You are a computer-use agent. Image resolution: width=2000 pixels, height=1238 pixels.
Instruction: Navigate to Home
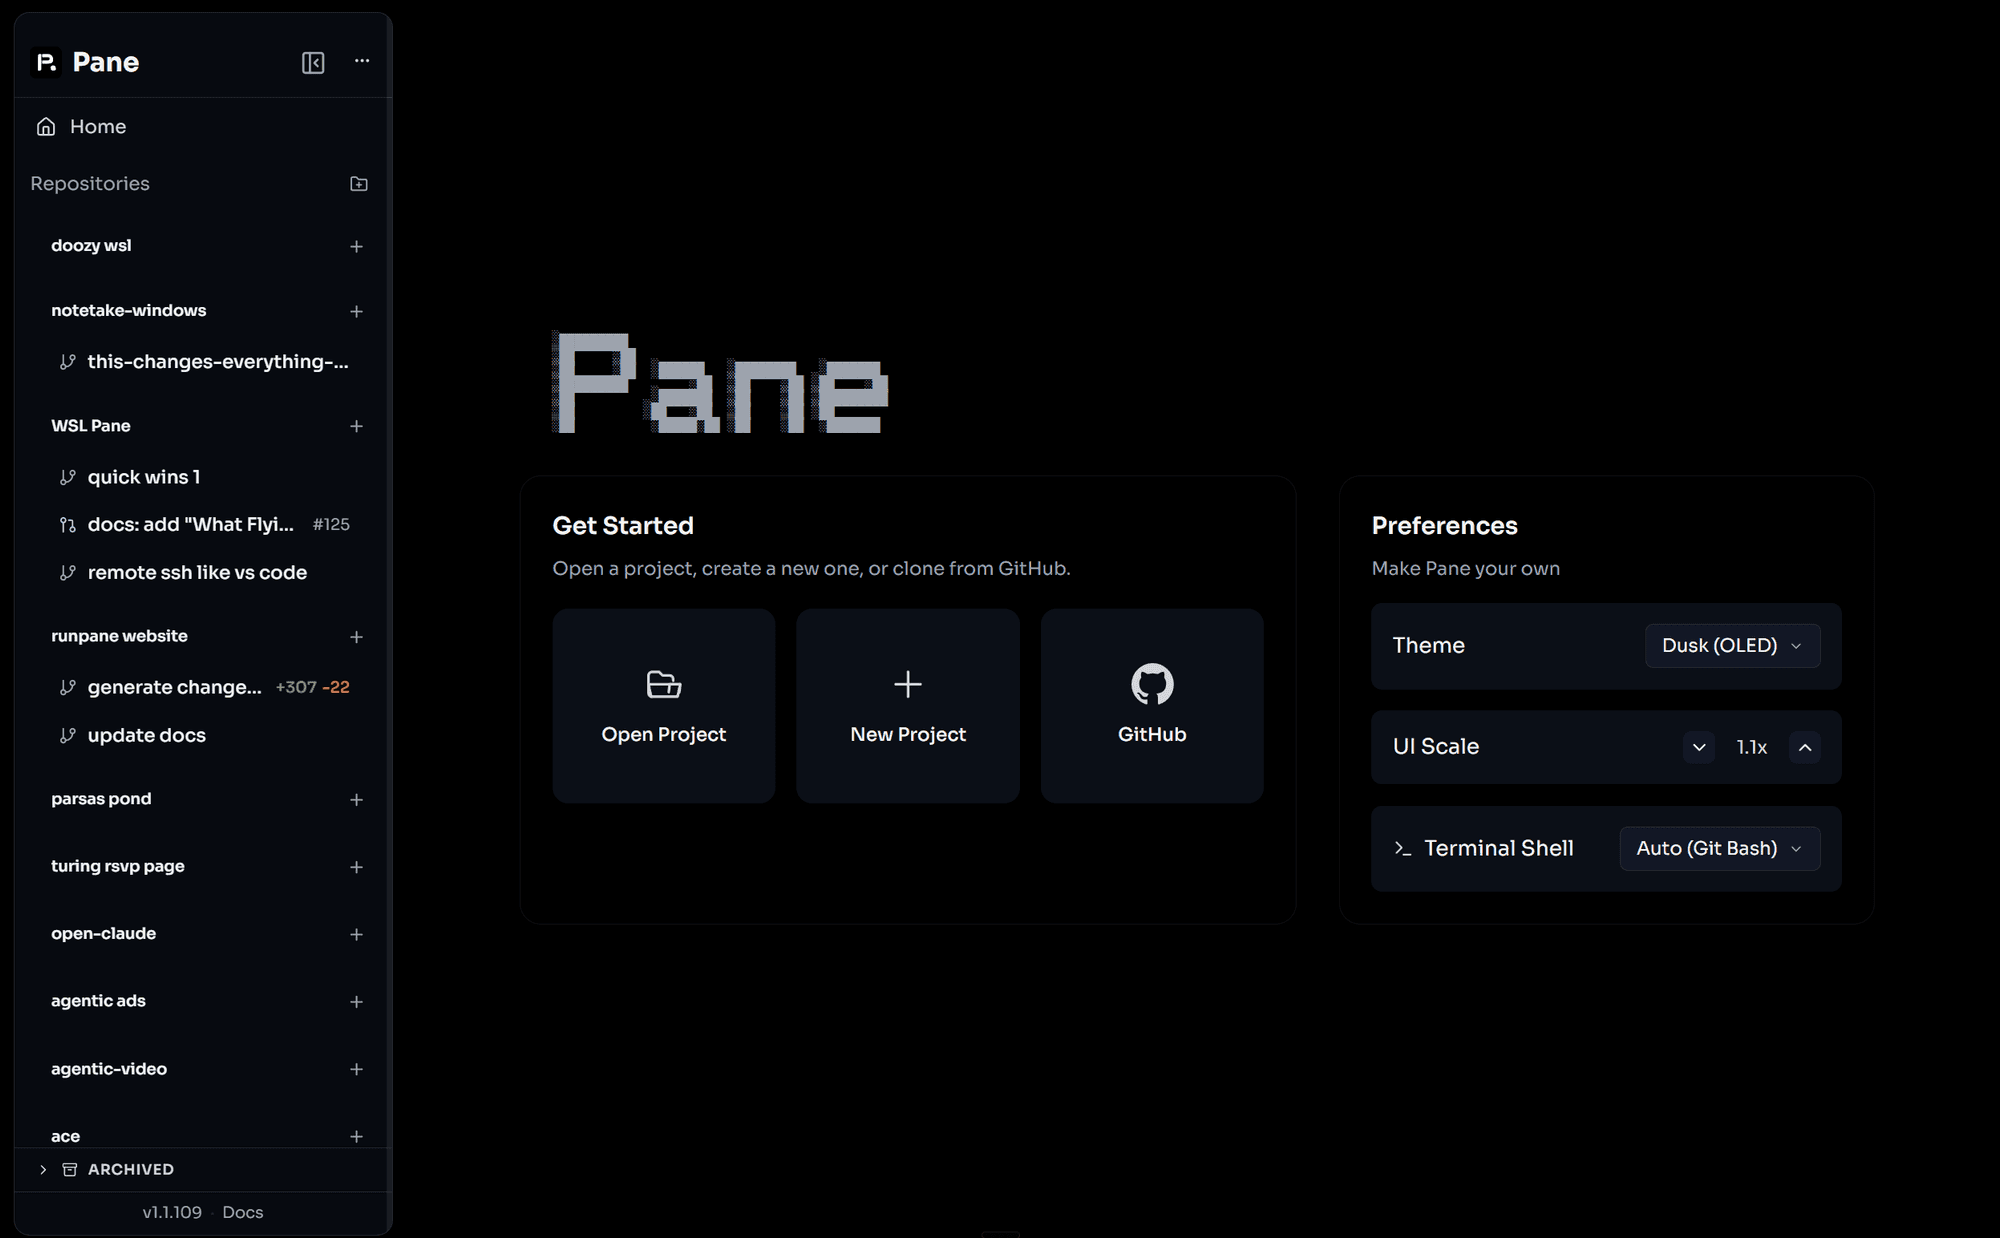click(x=97, y=126)
